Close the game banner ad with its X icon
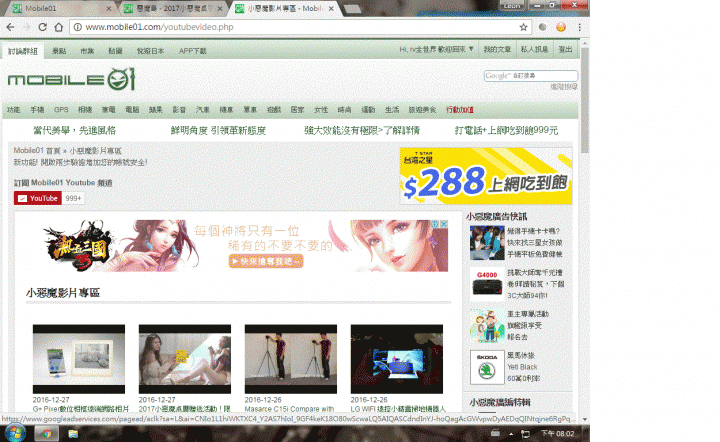This screenshot has width=720, height=442. pos(444,224)
